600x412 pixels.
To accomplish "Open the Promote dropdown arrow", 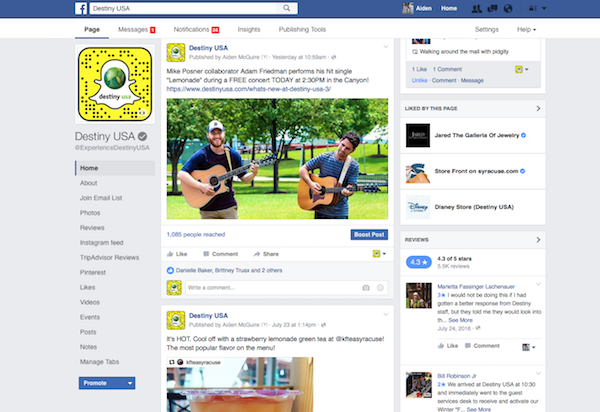I will 130,382.
